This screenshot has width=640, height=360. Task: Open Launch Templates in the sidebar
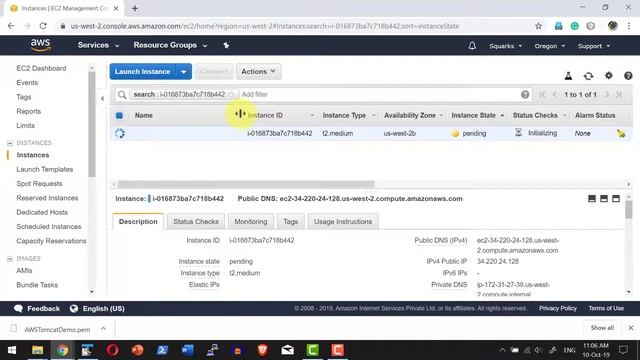(44, 169)
